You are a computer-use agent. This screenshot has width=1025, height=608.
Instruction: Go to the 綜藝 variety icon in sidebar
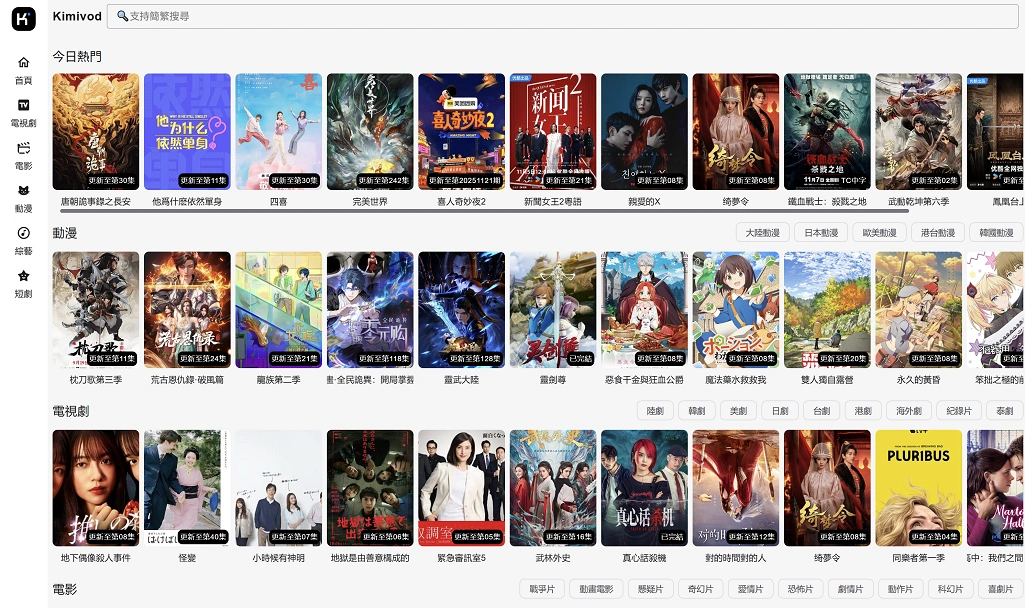[23, 233]
